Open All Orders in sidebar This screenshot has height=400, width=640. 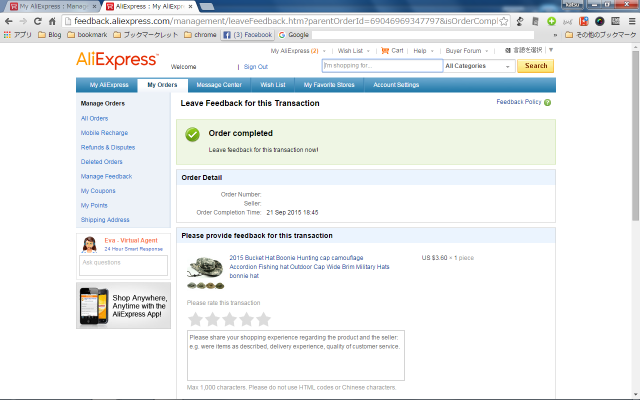pyautogui.click(x=94, y=118)
